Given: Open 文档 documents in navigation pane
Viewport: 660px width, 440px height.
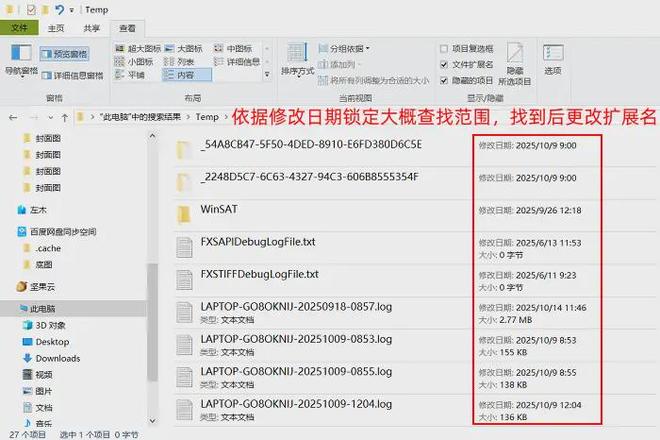Looking at the screenshot, I should point(38,408).
